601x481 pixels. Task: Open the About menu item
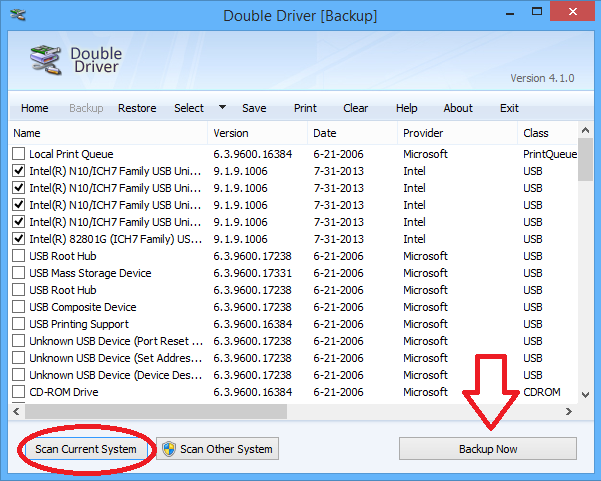[458, 108]
